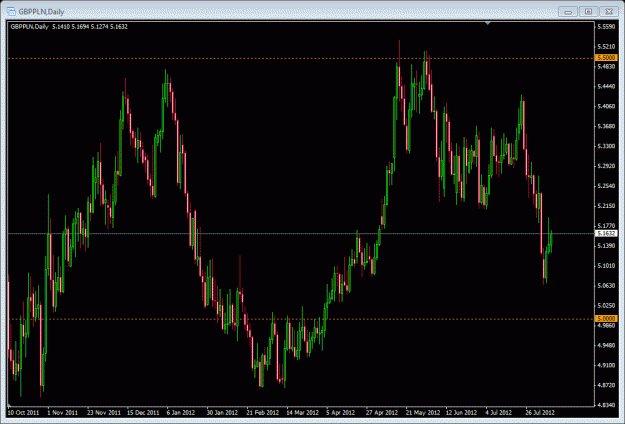Click the GBPPLN,Daily title bar text

(41, 12)
